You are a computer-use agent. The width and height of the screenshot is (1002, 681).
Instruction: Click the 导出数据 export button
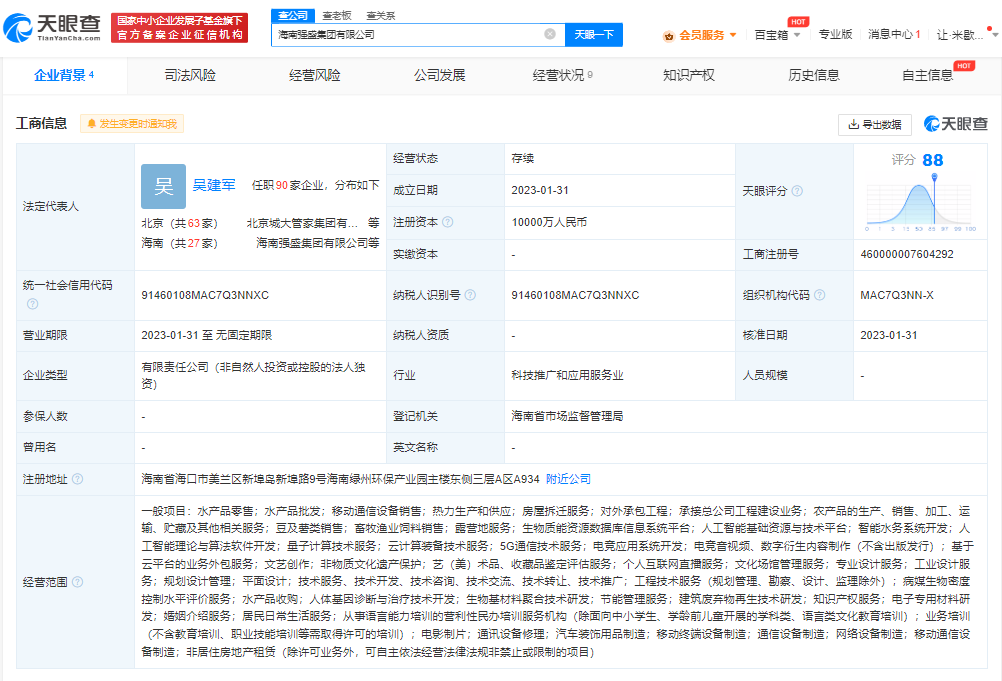click(x=874, y=125)
